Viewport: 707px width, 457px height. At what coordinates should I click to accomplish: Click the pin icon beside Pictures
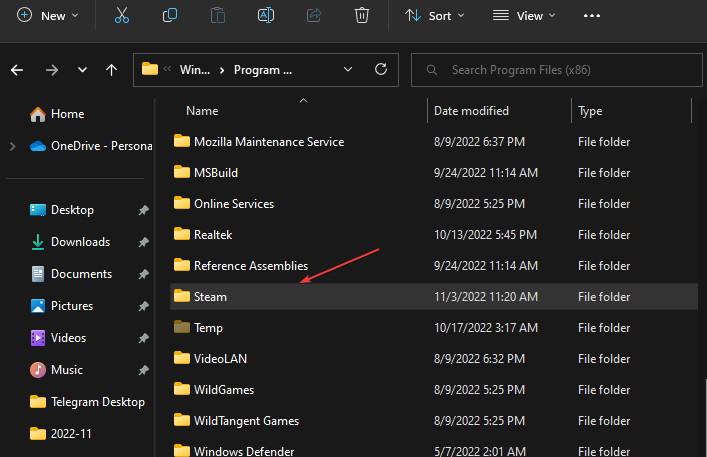pyautogui.click(x=143, y=306)
